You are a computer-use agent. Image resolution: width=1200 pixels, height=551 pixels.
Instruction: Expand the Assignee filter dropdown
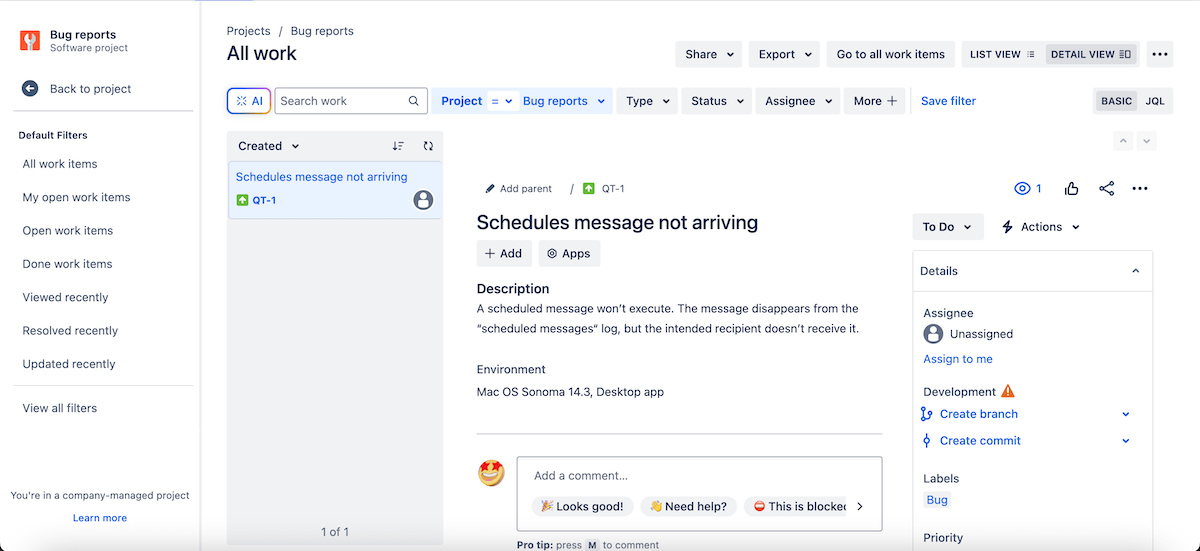[798, 101]
